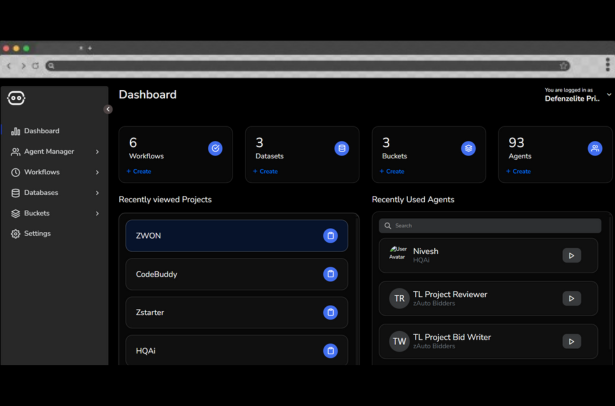Open Databases in the sidebar

tap(41, 193)
